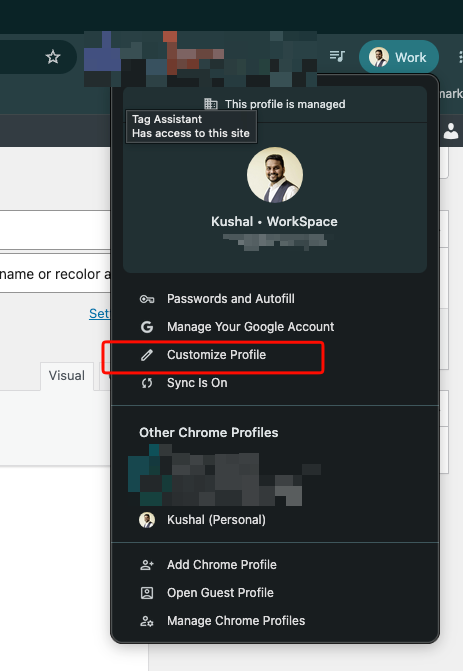Switch to the Visual tab
The width and height of the screenshot is (463, 671).
click(67, 376)
